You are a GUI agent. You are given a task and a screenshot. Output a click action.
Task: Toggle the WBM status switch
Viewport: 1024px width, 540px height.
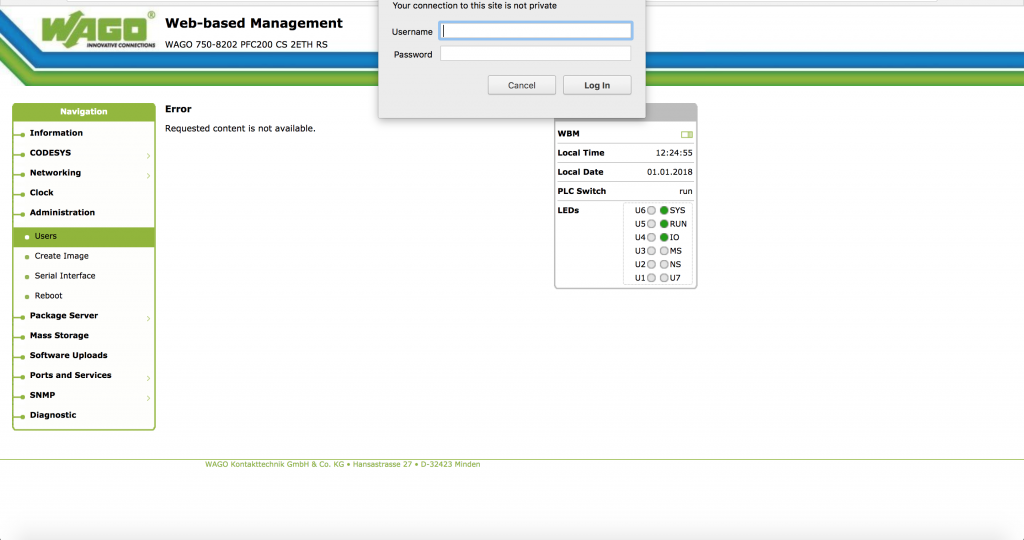click(686, 134)
